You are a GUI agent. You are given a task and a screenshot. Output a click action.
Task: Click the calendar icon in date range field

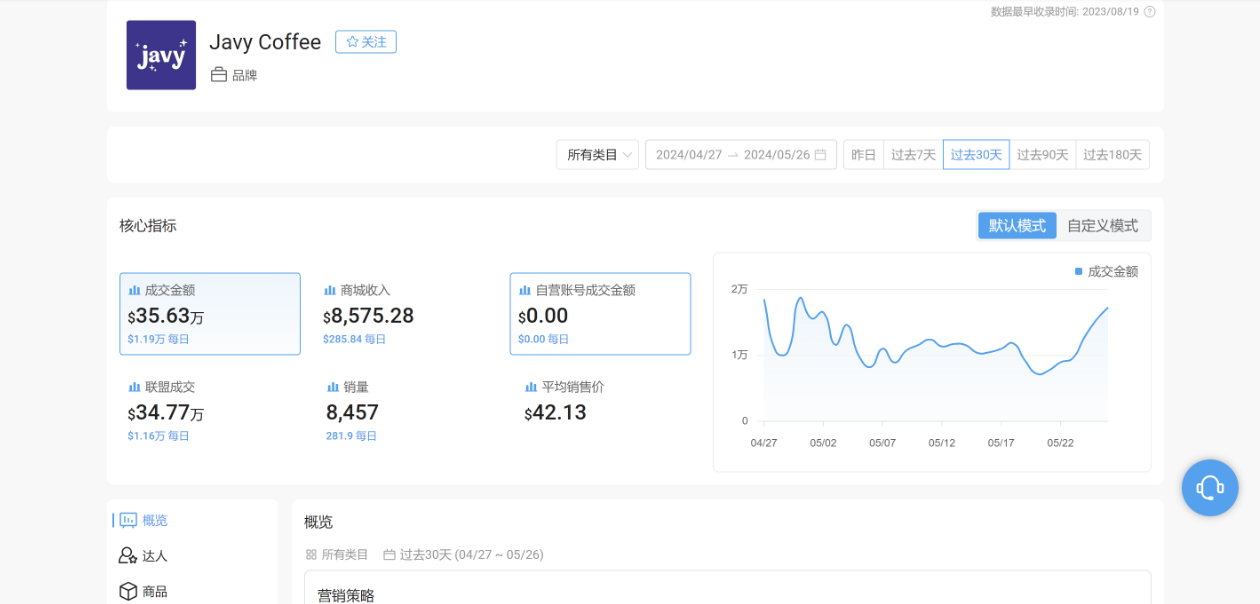click(x=820, y=155)
